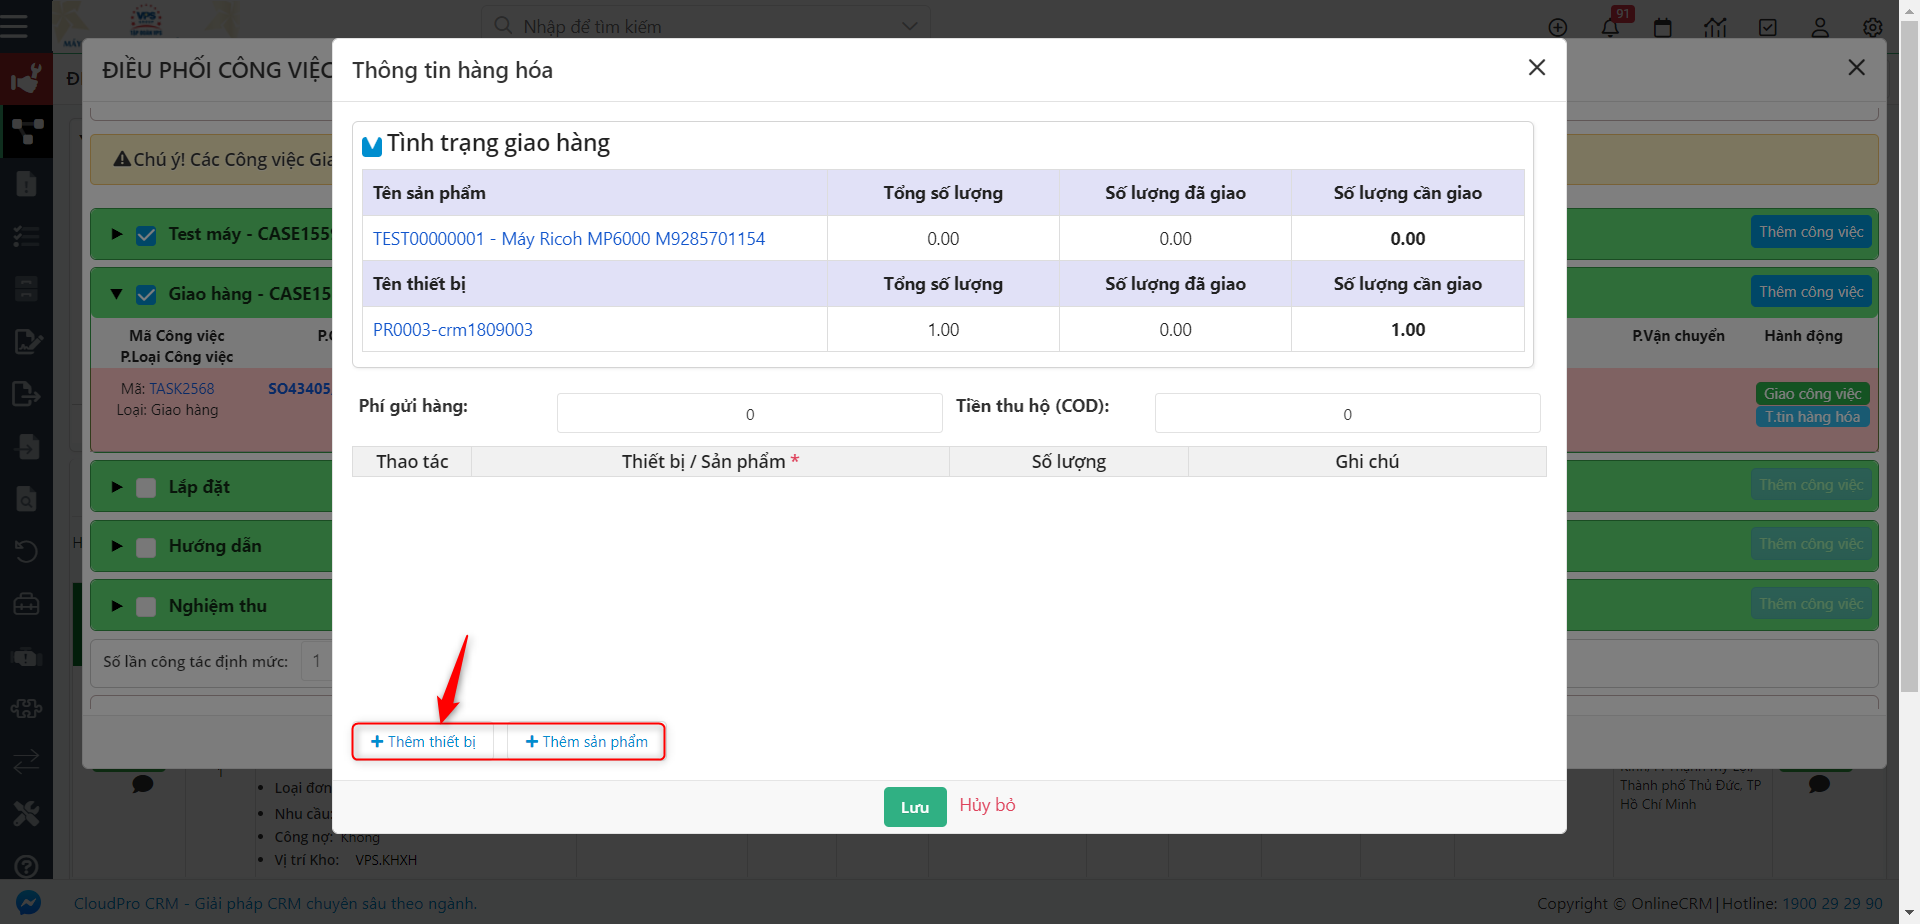The image size is (1920, 924).
Task: Click the swap arrows icon in sidebar
Action: [x=26, y=761]
